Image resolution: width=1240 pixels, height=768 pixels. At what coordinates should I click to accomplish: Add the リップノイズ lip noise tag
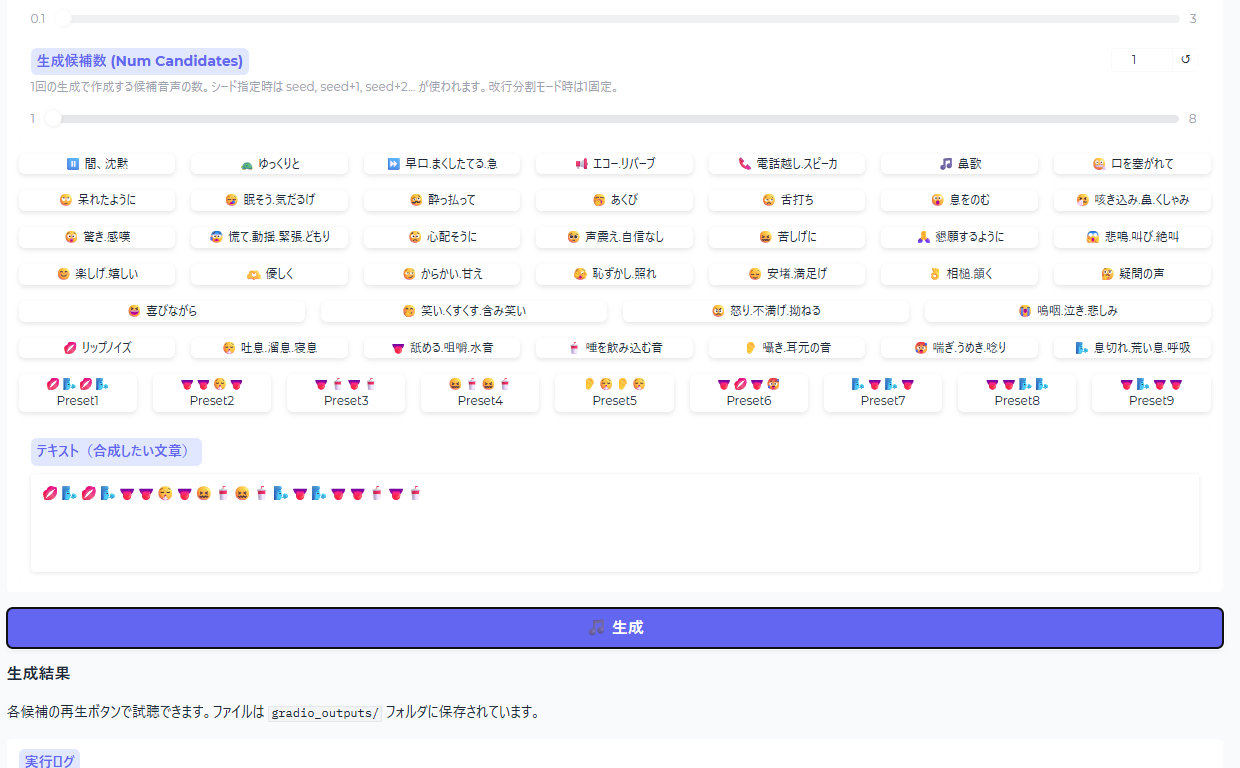[x=97, y=348]
